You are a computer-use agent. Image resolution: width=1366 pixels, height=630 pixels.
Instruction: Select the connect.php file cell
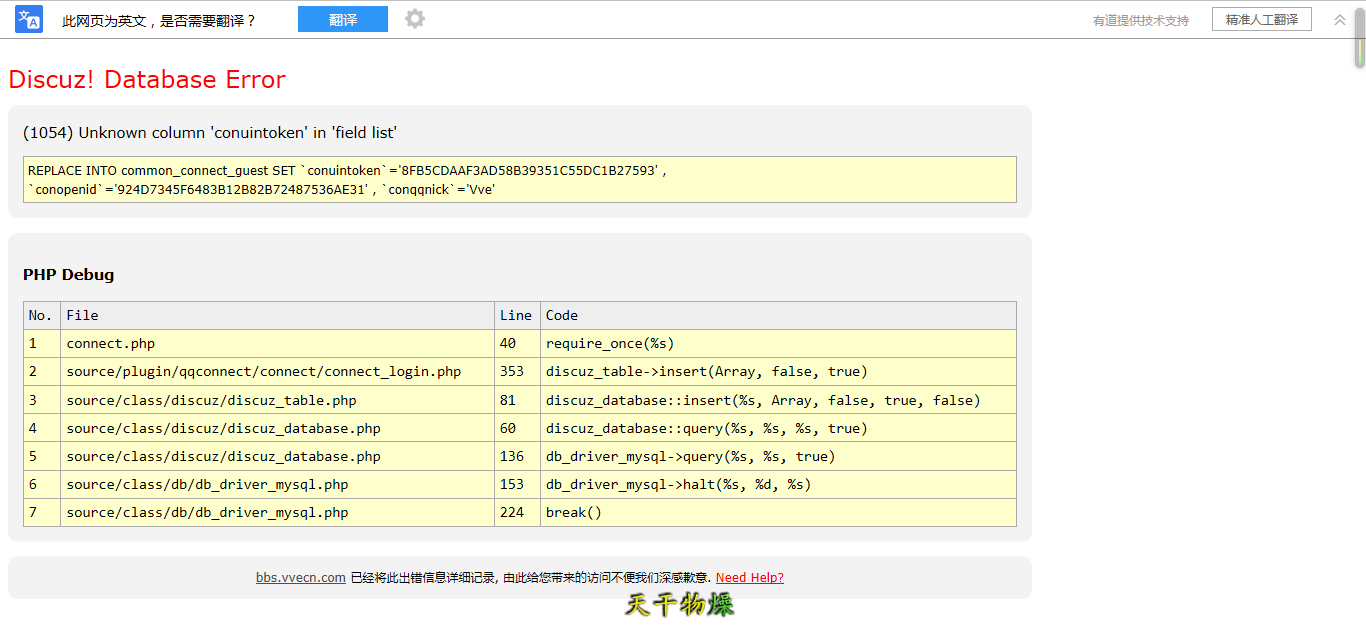(x=111, y=343)
